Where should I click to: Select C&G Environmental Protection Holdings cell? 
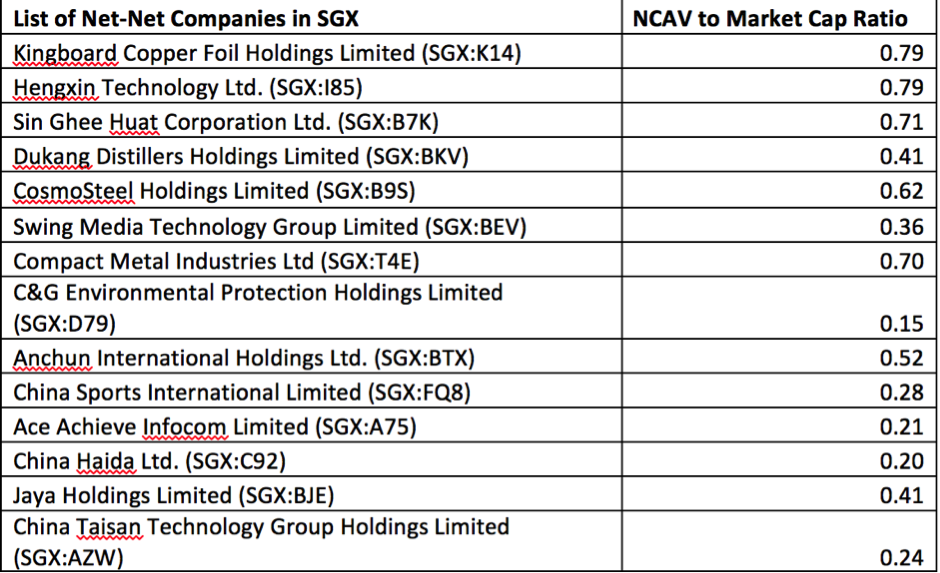(x=258, y=307)
